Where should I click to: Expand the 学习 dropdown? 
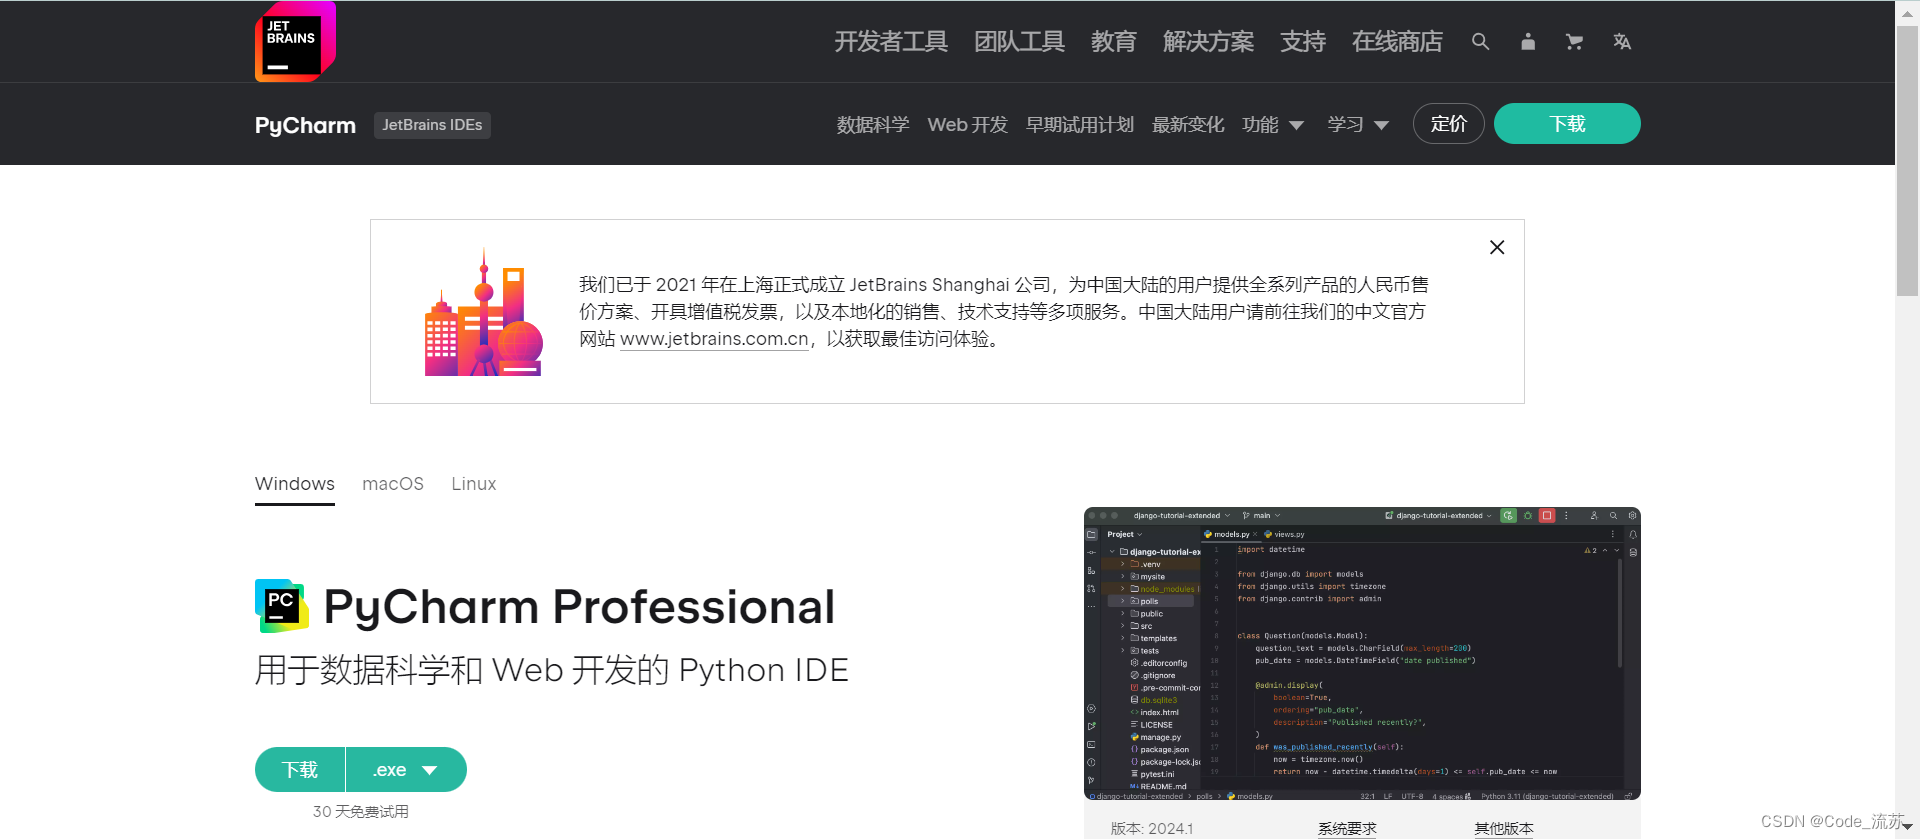1358,125
